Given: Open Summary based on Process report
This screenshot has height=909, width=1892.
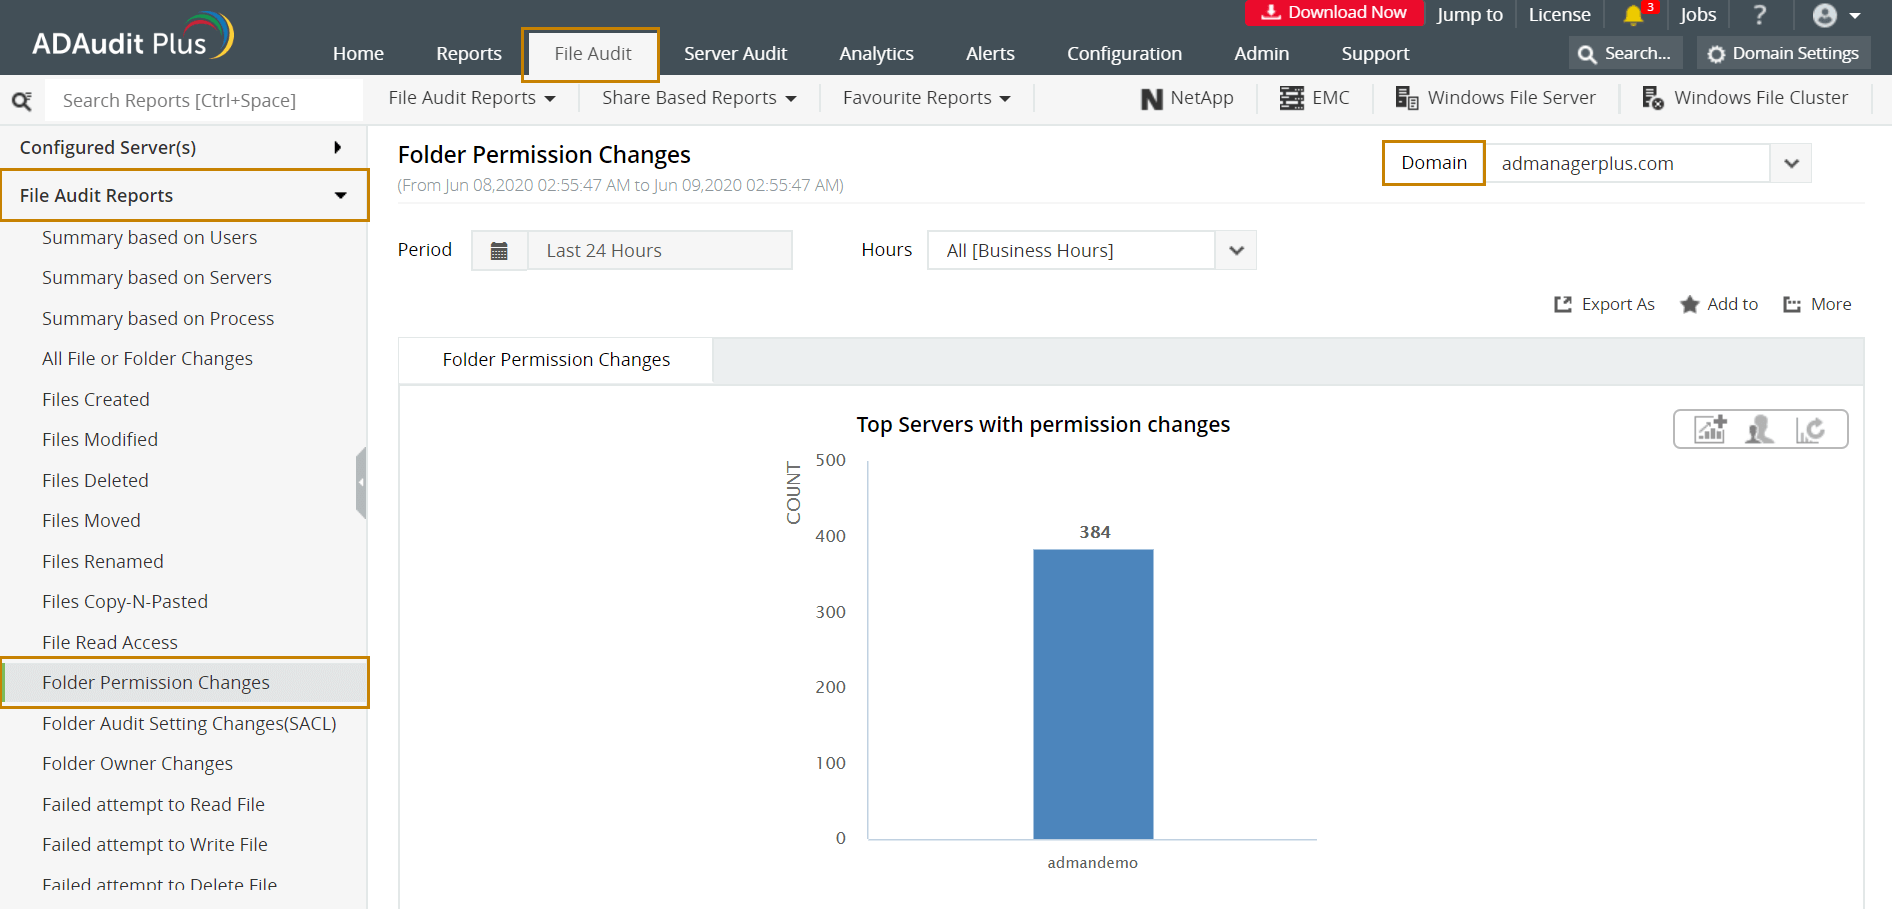Looking at the screenshot, I should (x=158, y=319).
